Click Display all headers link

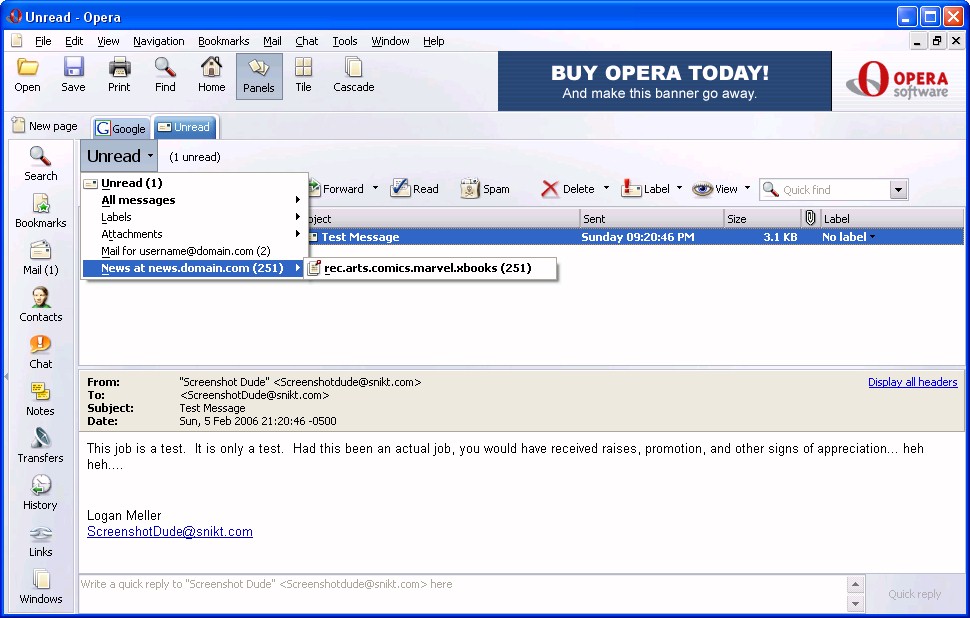tap(912, 382)
